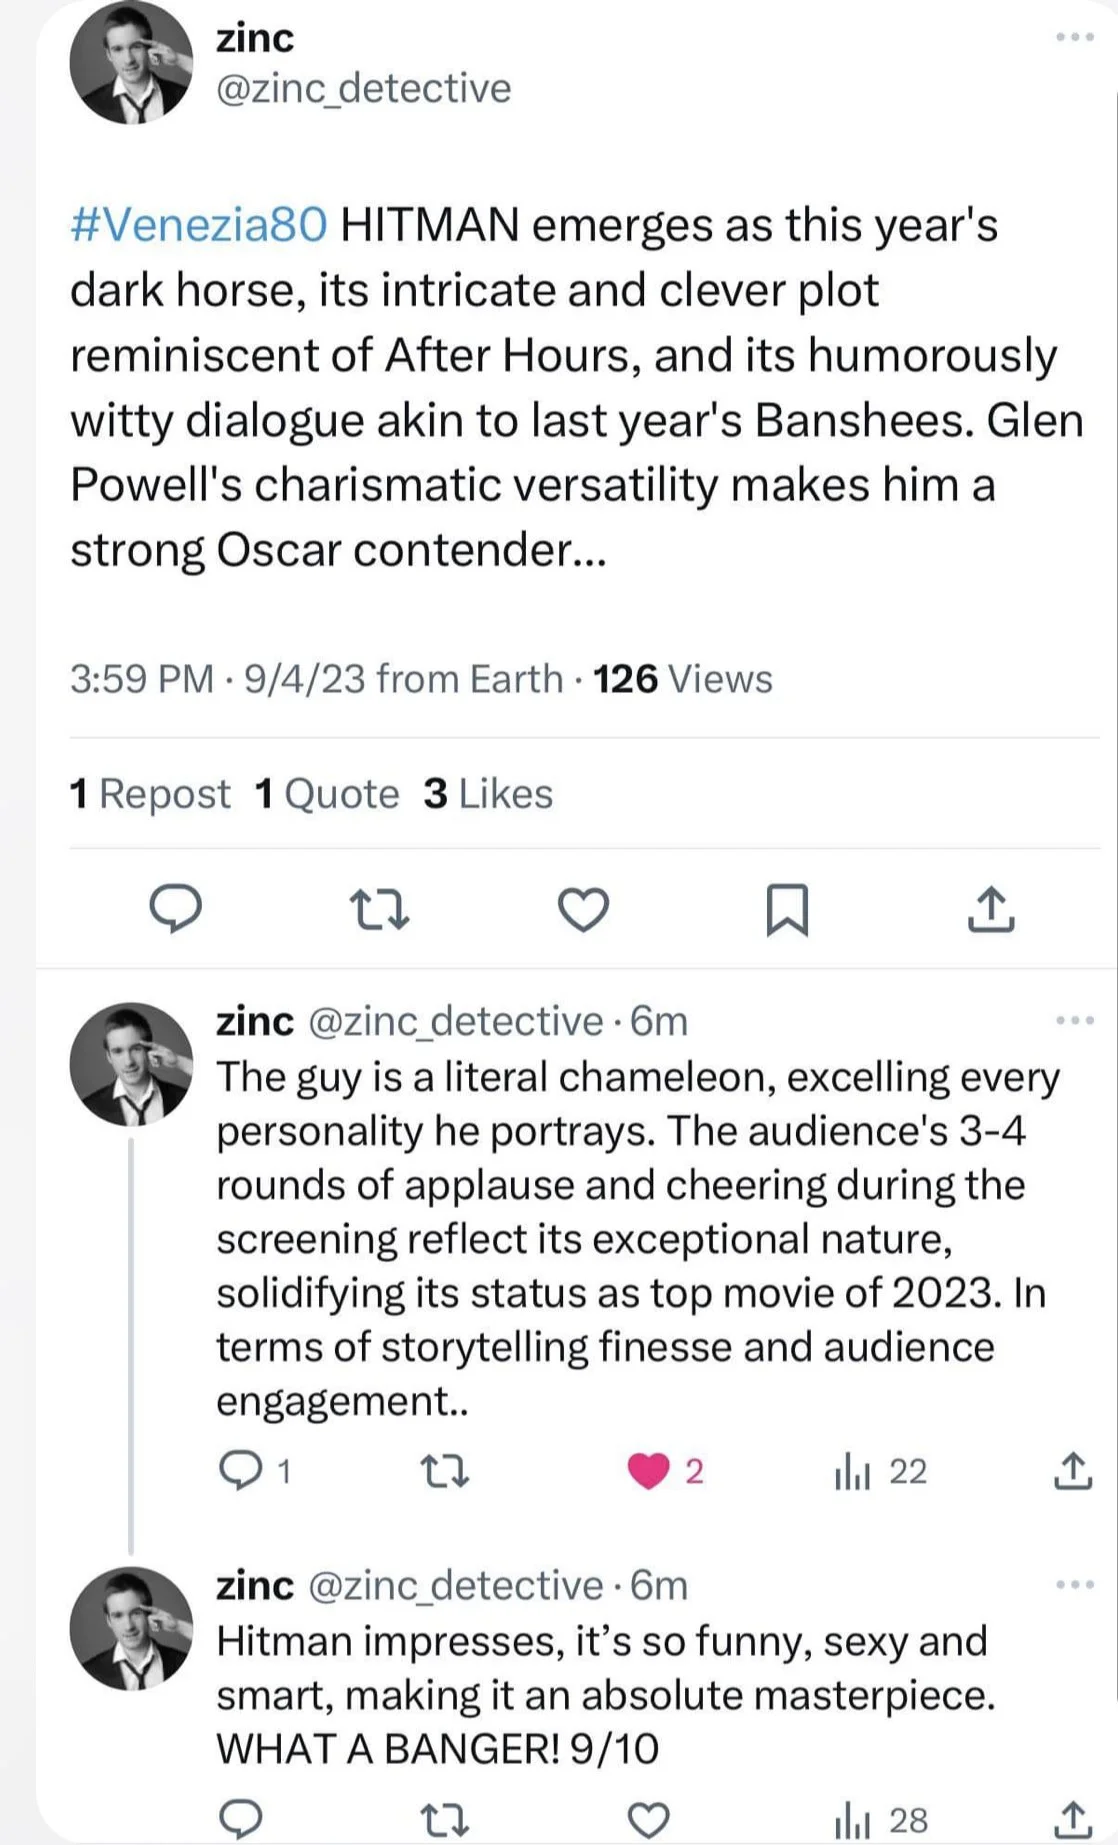Open more options on 9/10 reply
Image resolution: width=1118 pixels, height=1845 pixels.
1075,1585
